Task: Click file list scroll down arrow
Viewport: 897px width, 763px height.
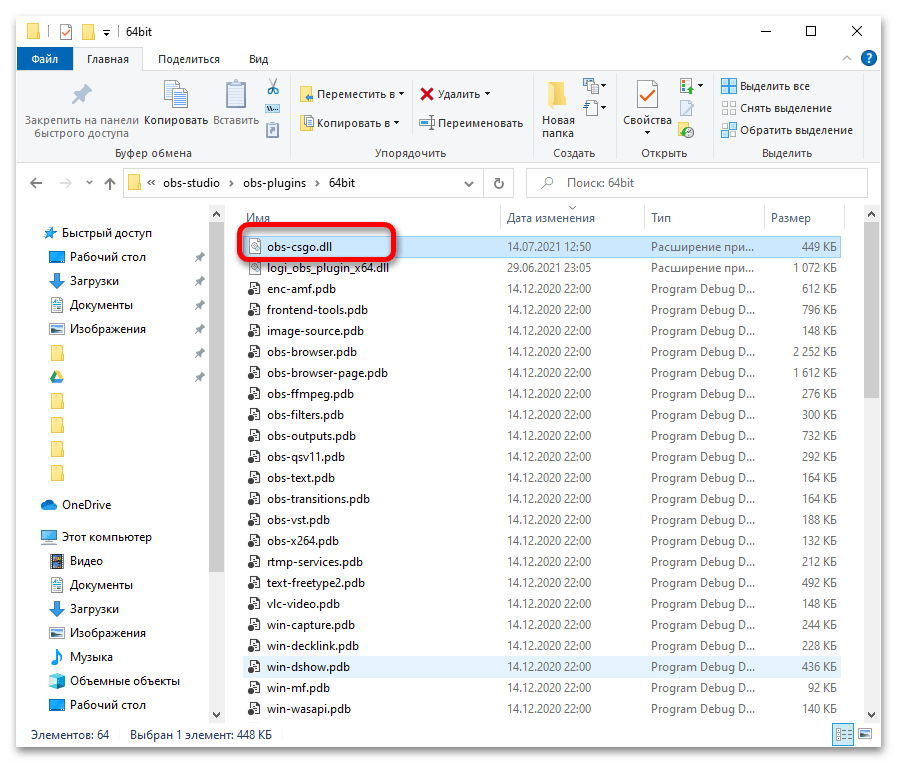Action: click(x=871, y=714)
